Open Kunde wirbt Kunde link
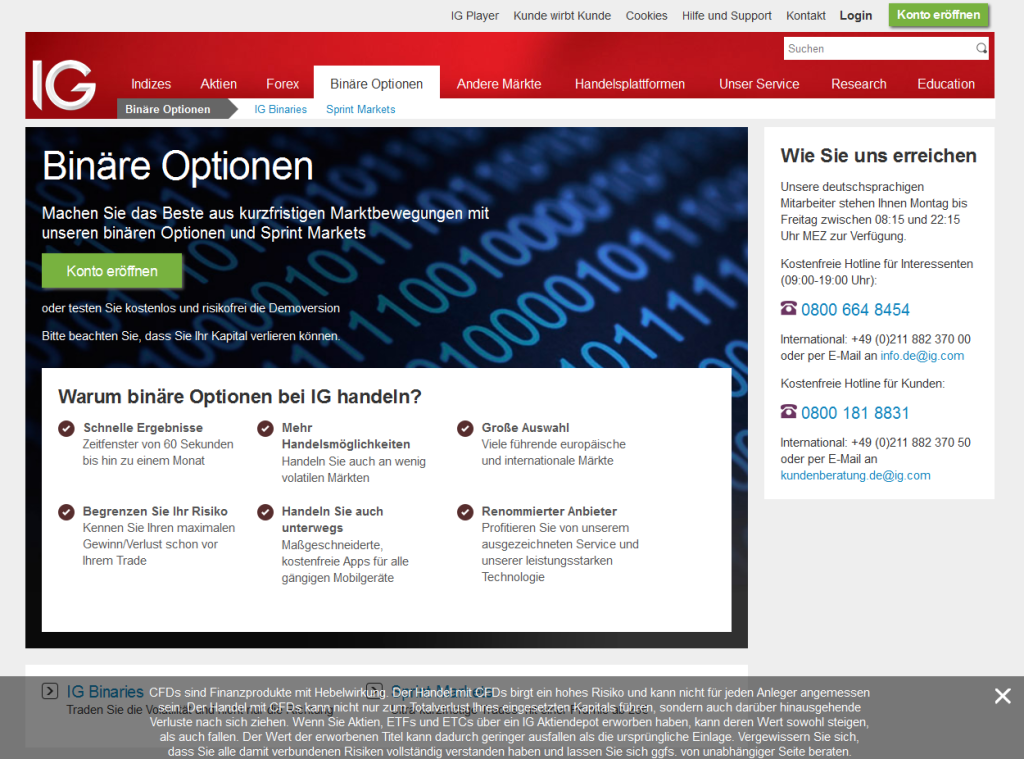This screenshot has height=759, width=1024. tap(562, 16)
